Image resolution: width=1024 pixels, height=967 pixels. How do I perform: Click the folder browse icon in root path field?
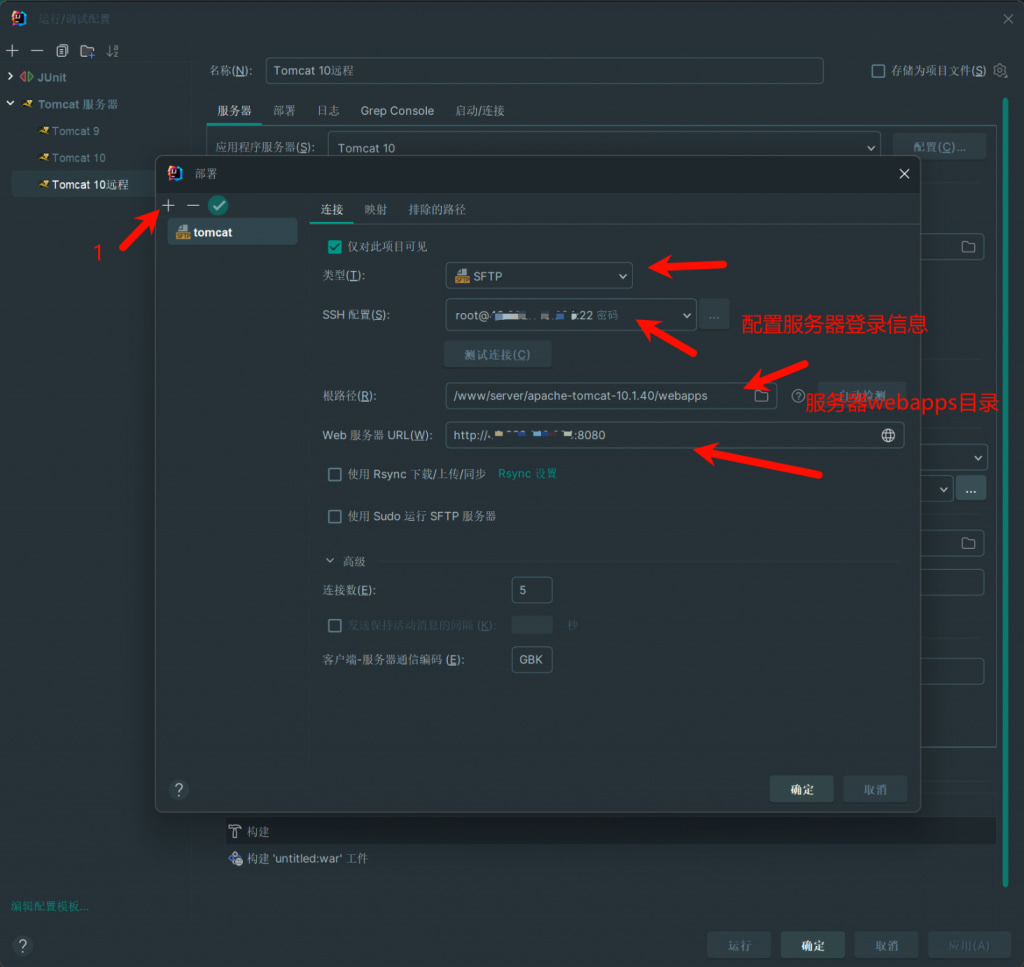761,396
